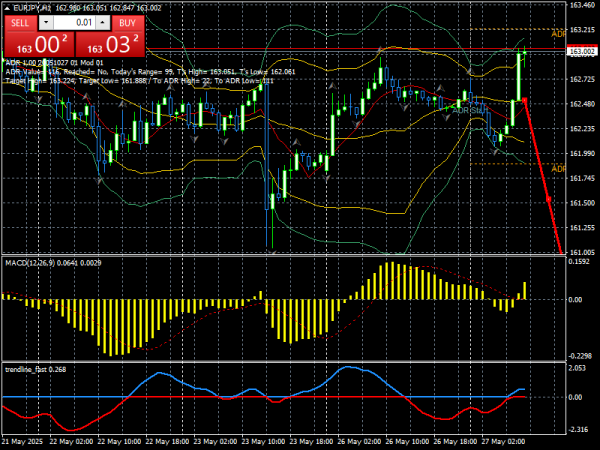This screenshot has width=600, height=450.
Task: Click the 161.005 price axis label
Action: [582, 253]
